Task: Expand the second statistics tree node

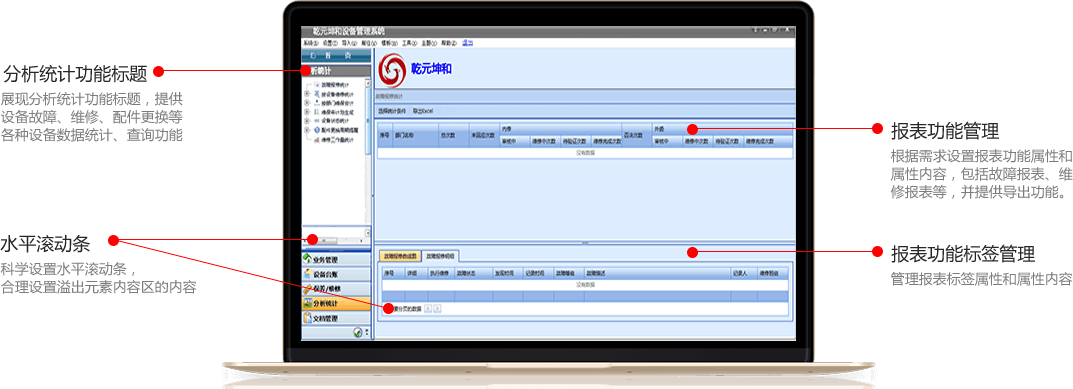Action: 307,94
